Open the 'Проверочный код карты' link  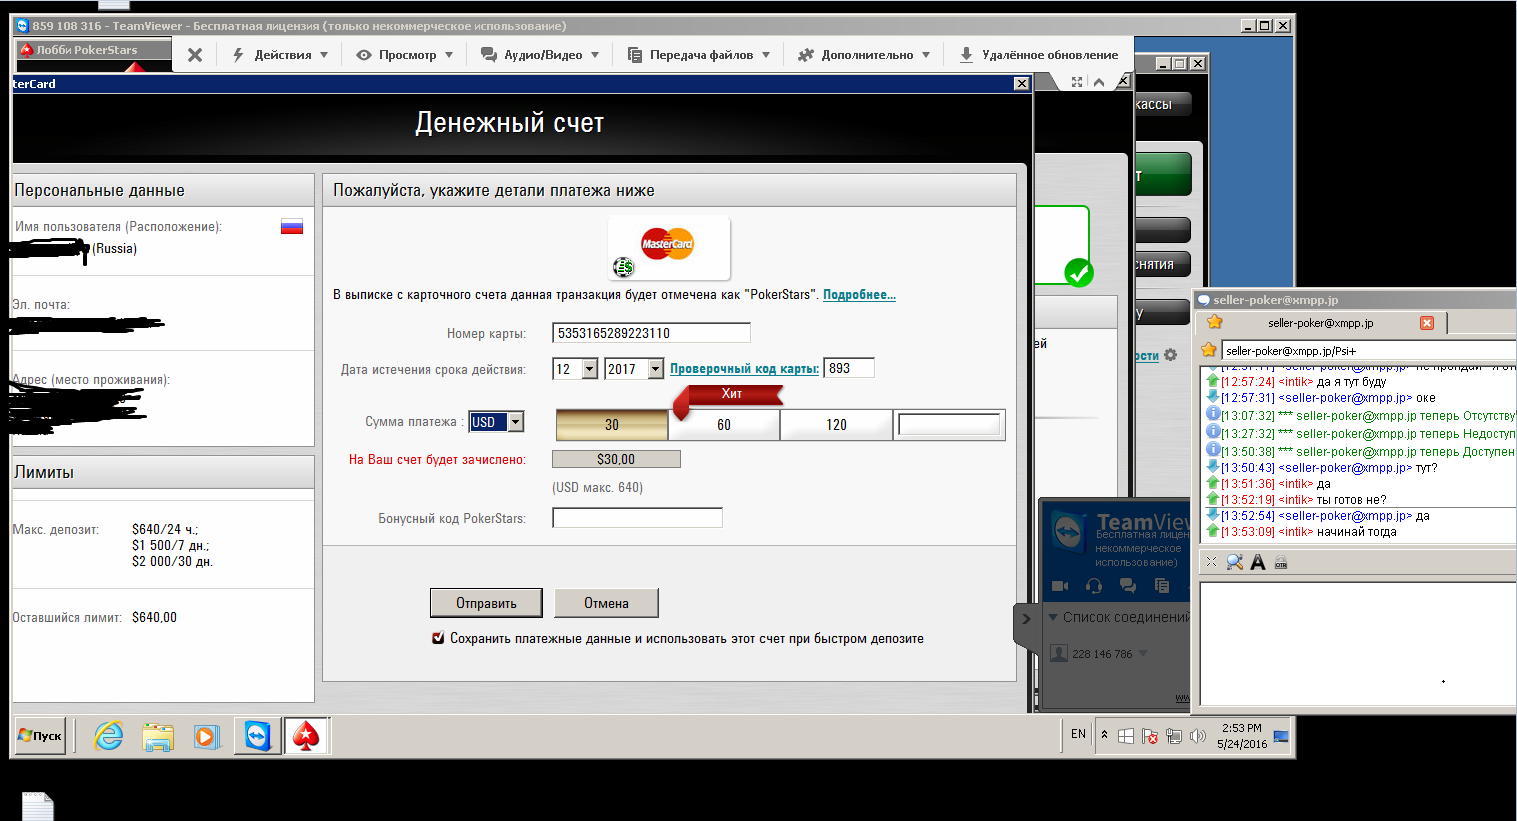(744, 369)
